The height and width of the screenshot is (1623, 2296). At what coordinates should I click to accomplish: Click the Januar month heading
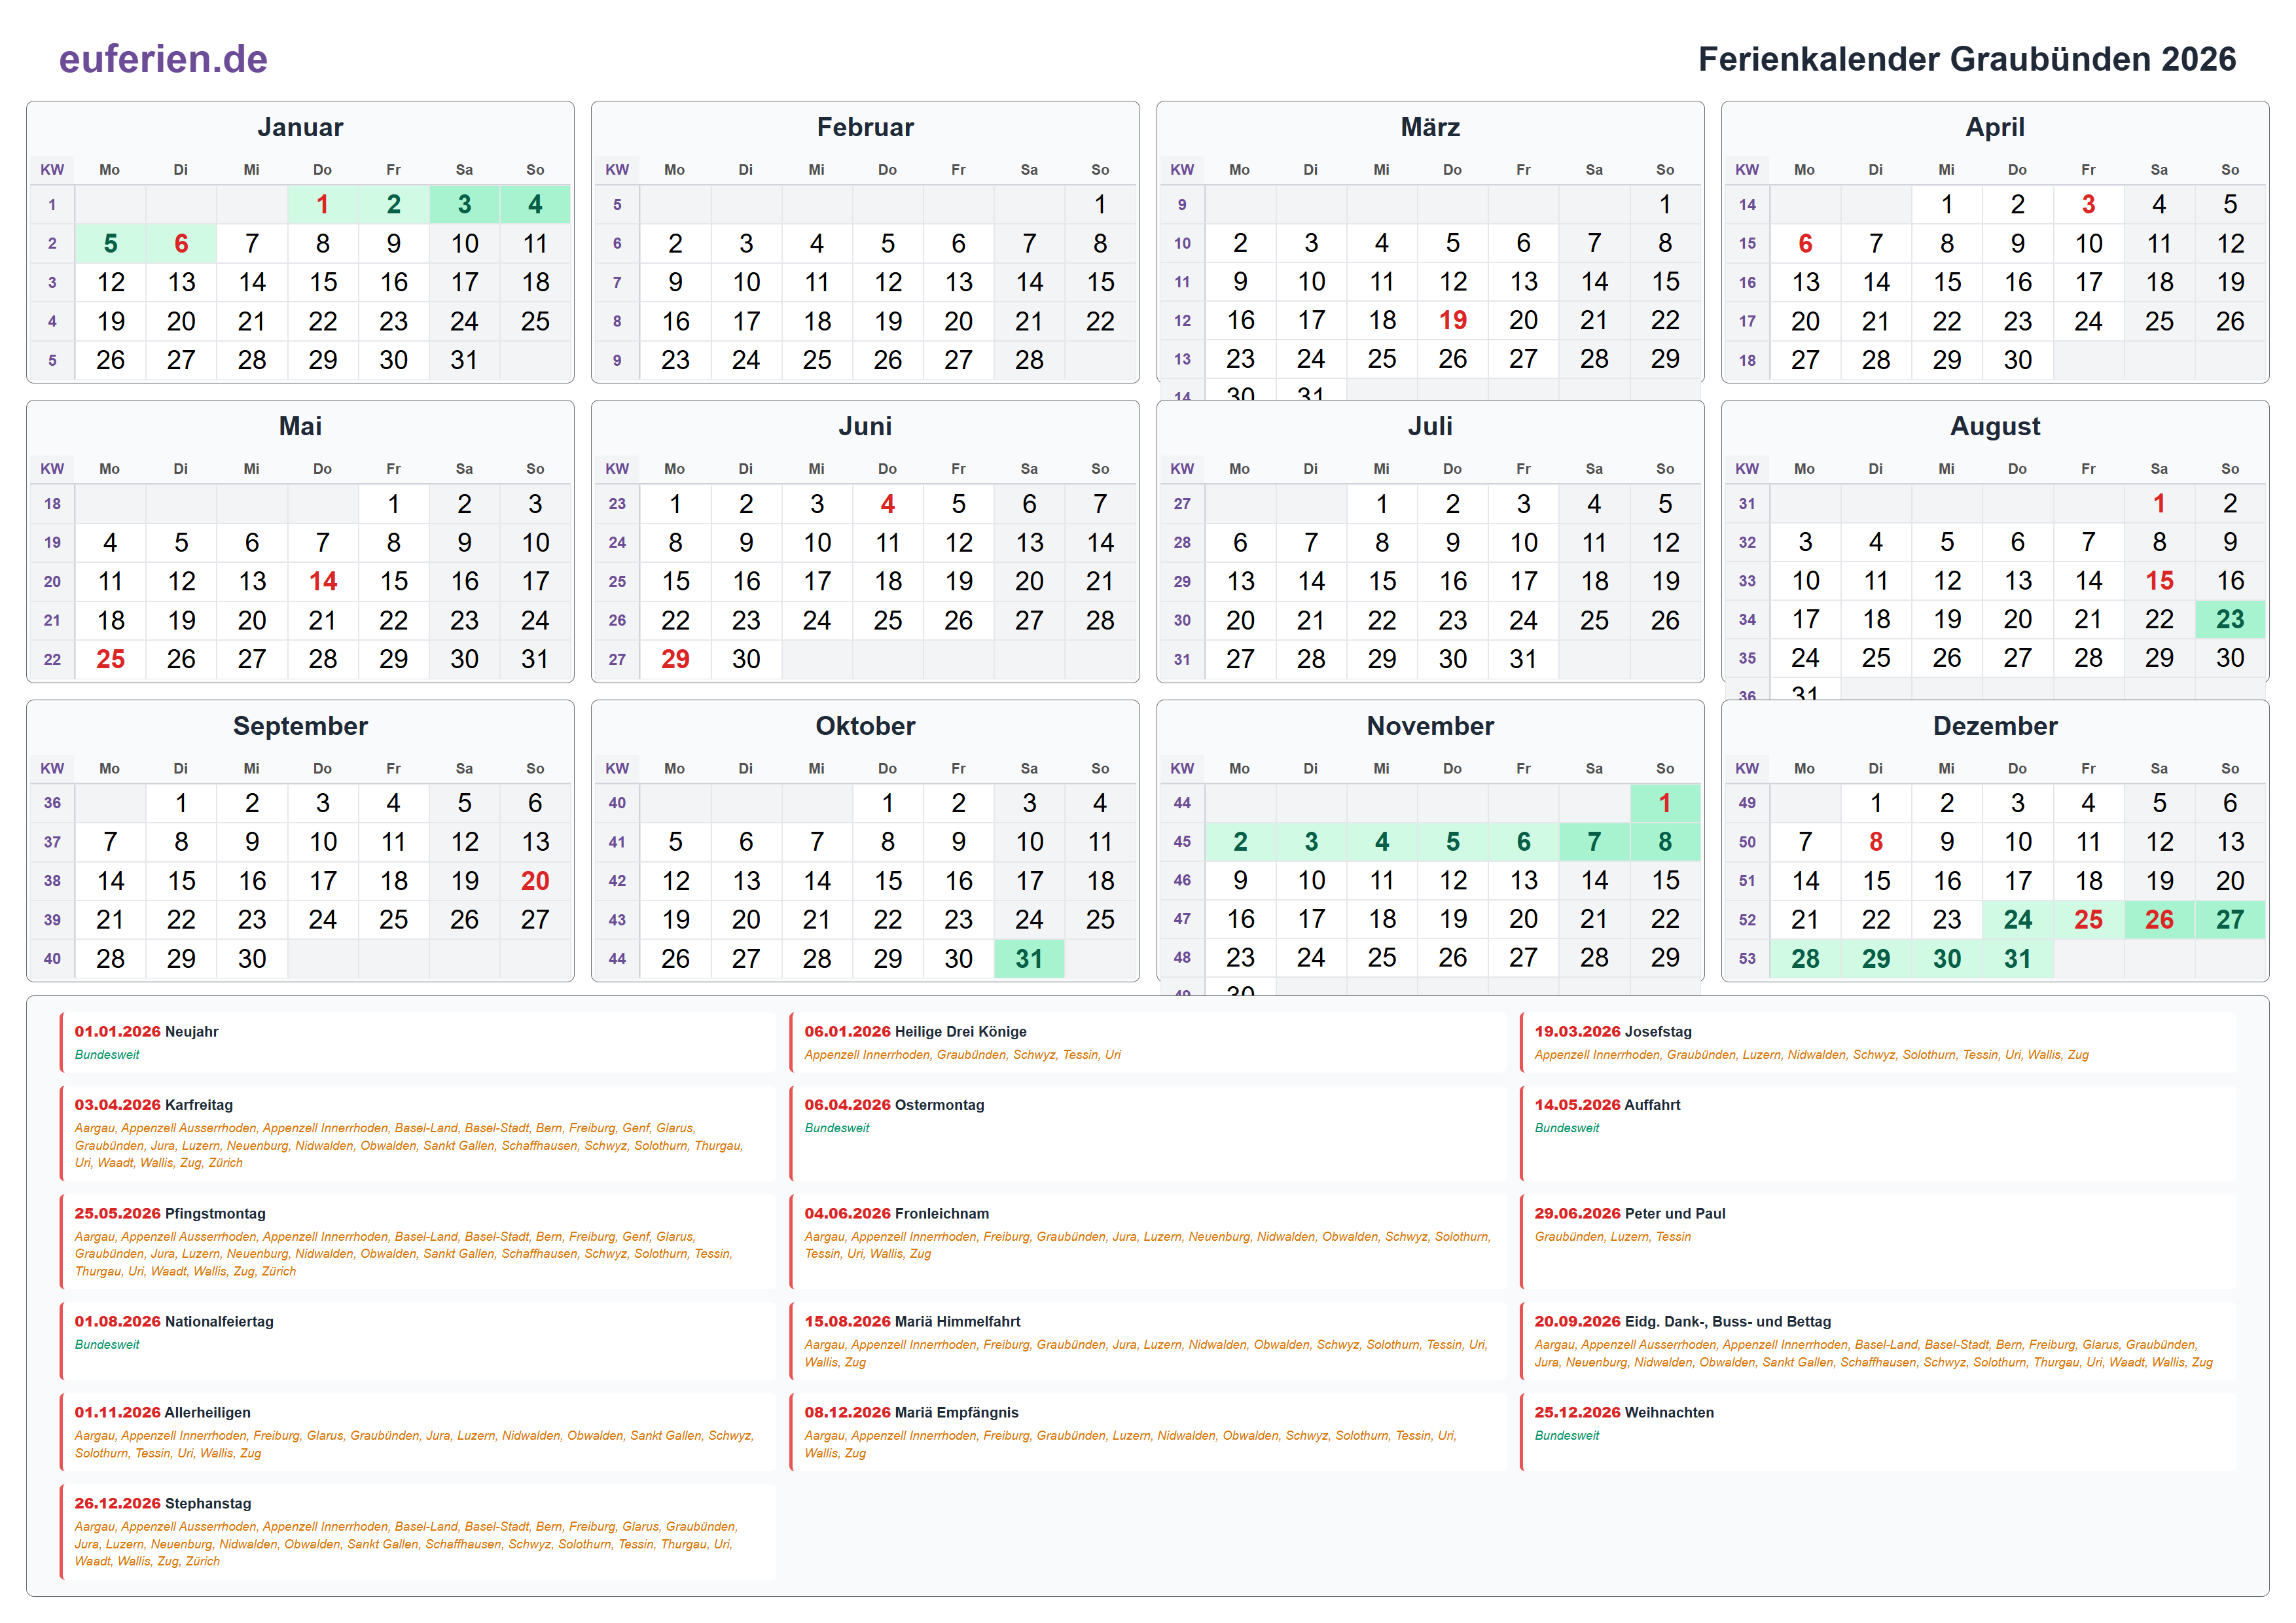tap(300, 127)
